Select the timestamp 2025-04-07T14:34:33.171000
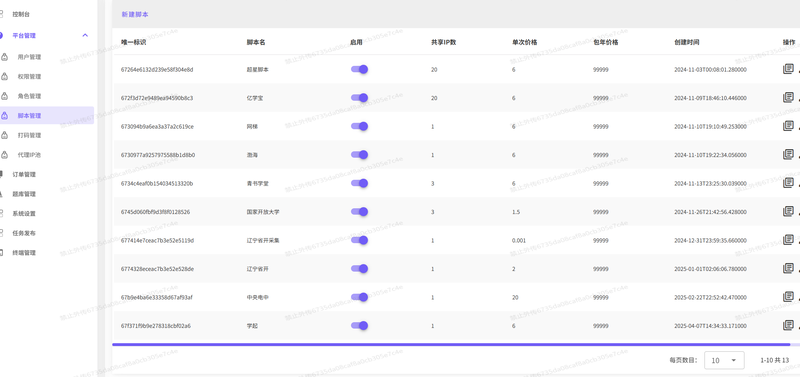 click(710, 326)
